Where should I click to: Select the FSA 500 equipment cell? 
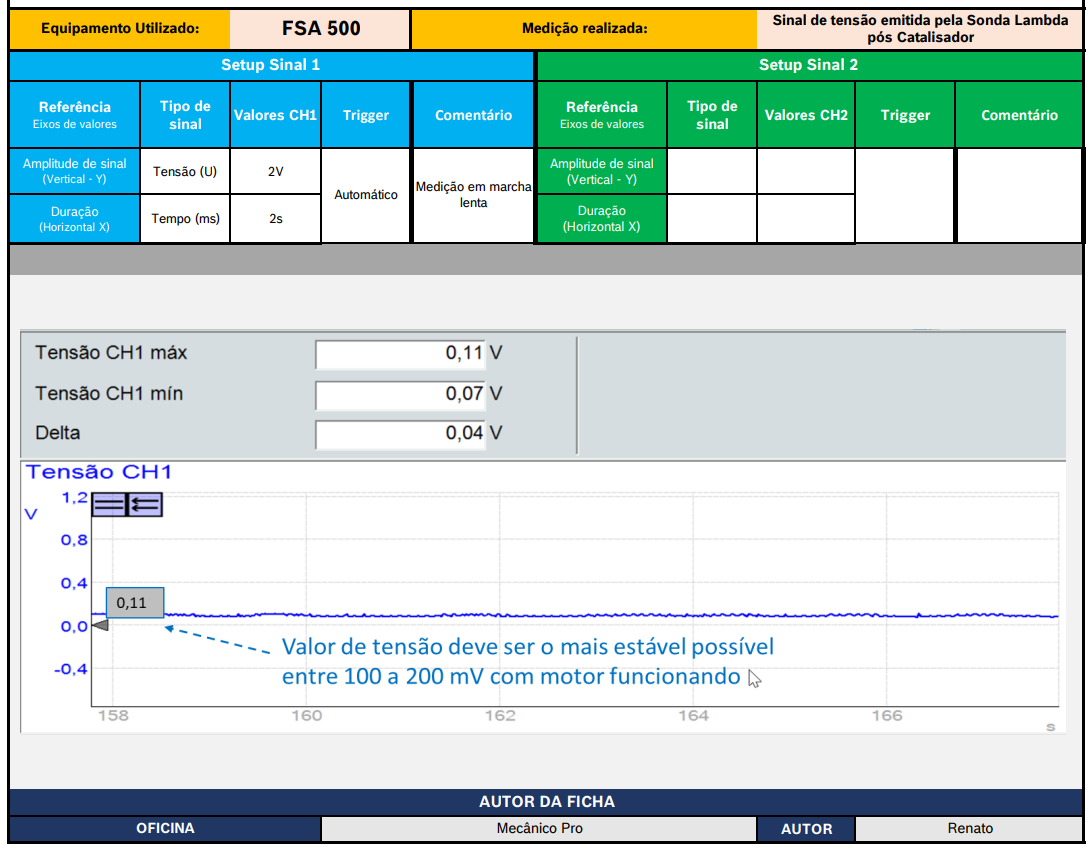[320, 29]
